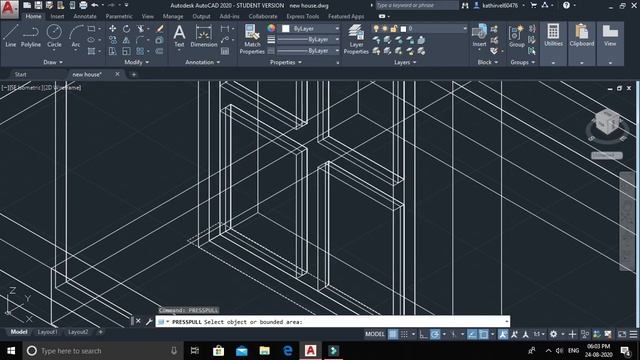640x360 pixels.
Task: Click the Move tool icon
Action: (x=112, y=29)
